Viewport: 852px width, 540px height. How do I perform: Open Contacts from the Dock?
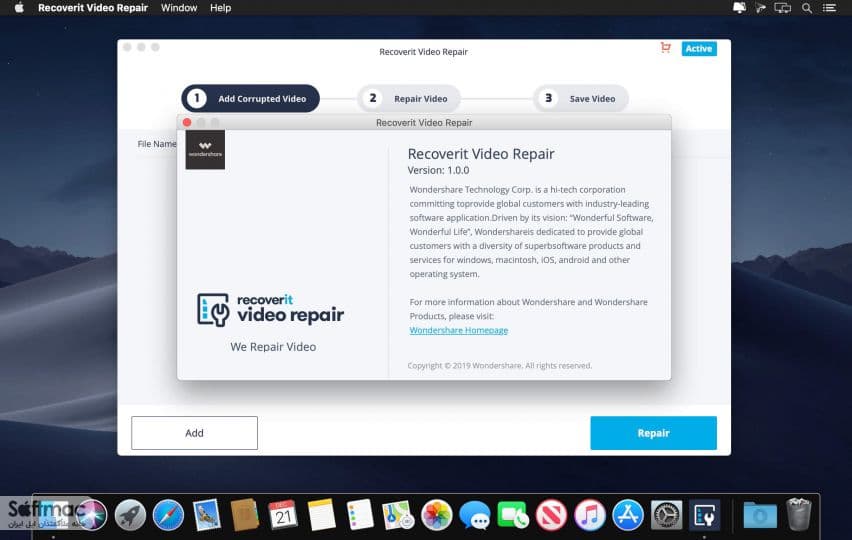point(245,515)
